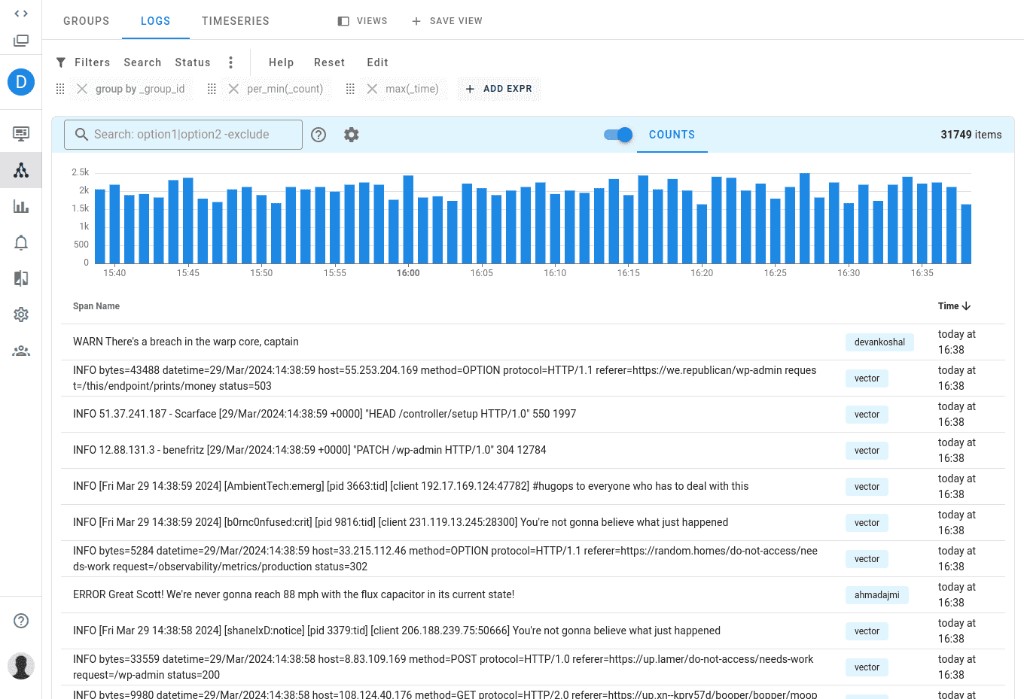Image resolution: width=1024 pixels, height=699 pixels.
Task: Click the question-mark help icon next to search
Action: pos(318,133)
